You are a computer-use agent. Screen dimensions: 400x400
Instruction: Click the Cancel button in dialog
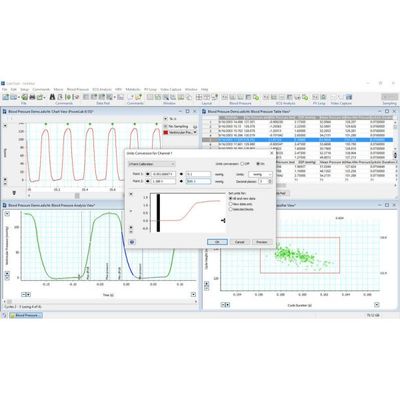pos(240,242)
